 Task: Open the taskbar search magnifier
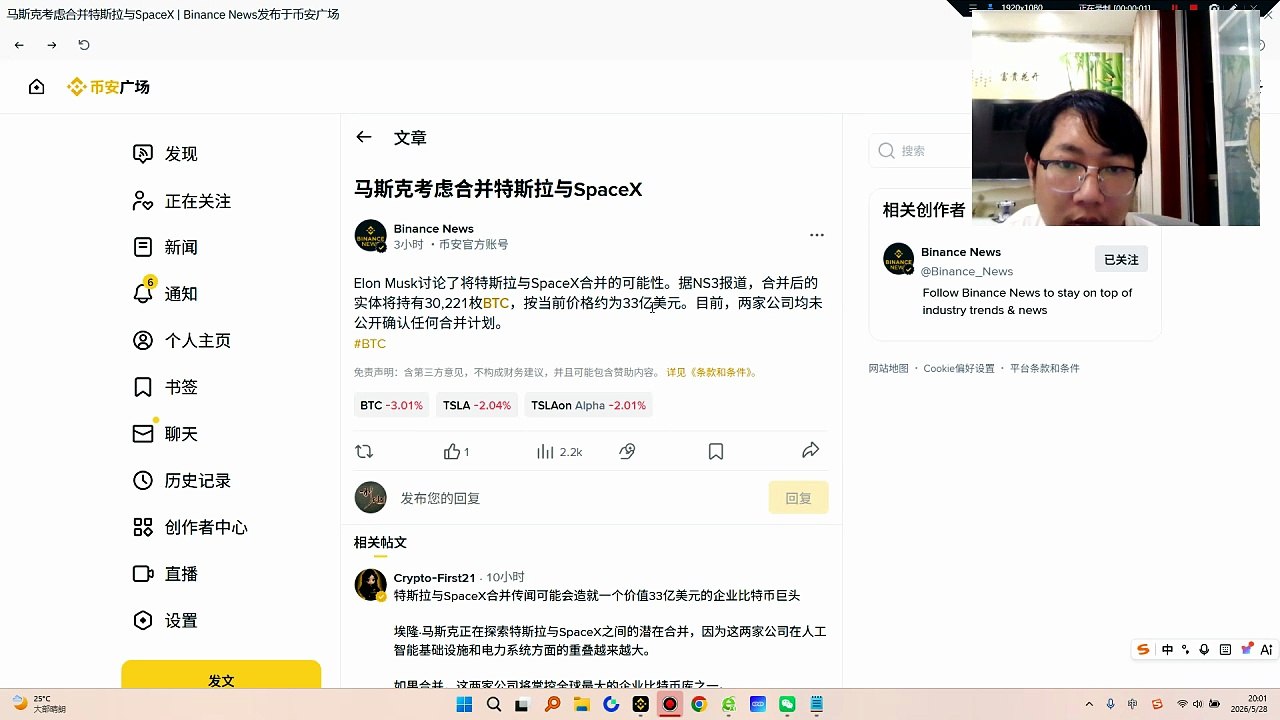coord(494,704)
